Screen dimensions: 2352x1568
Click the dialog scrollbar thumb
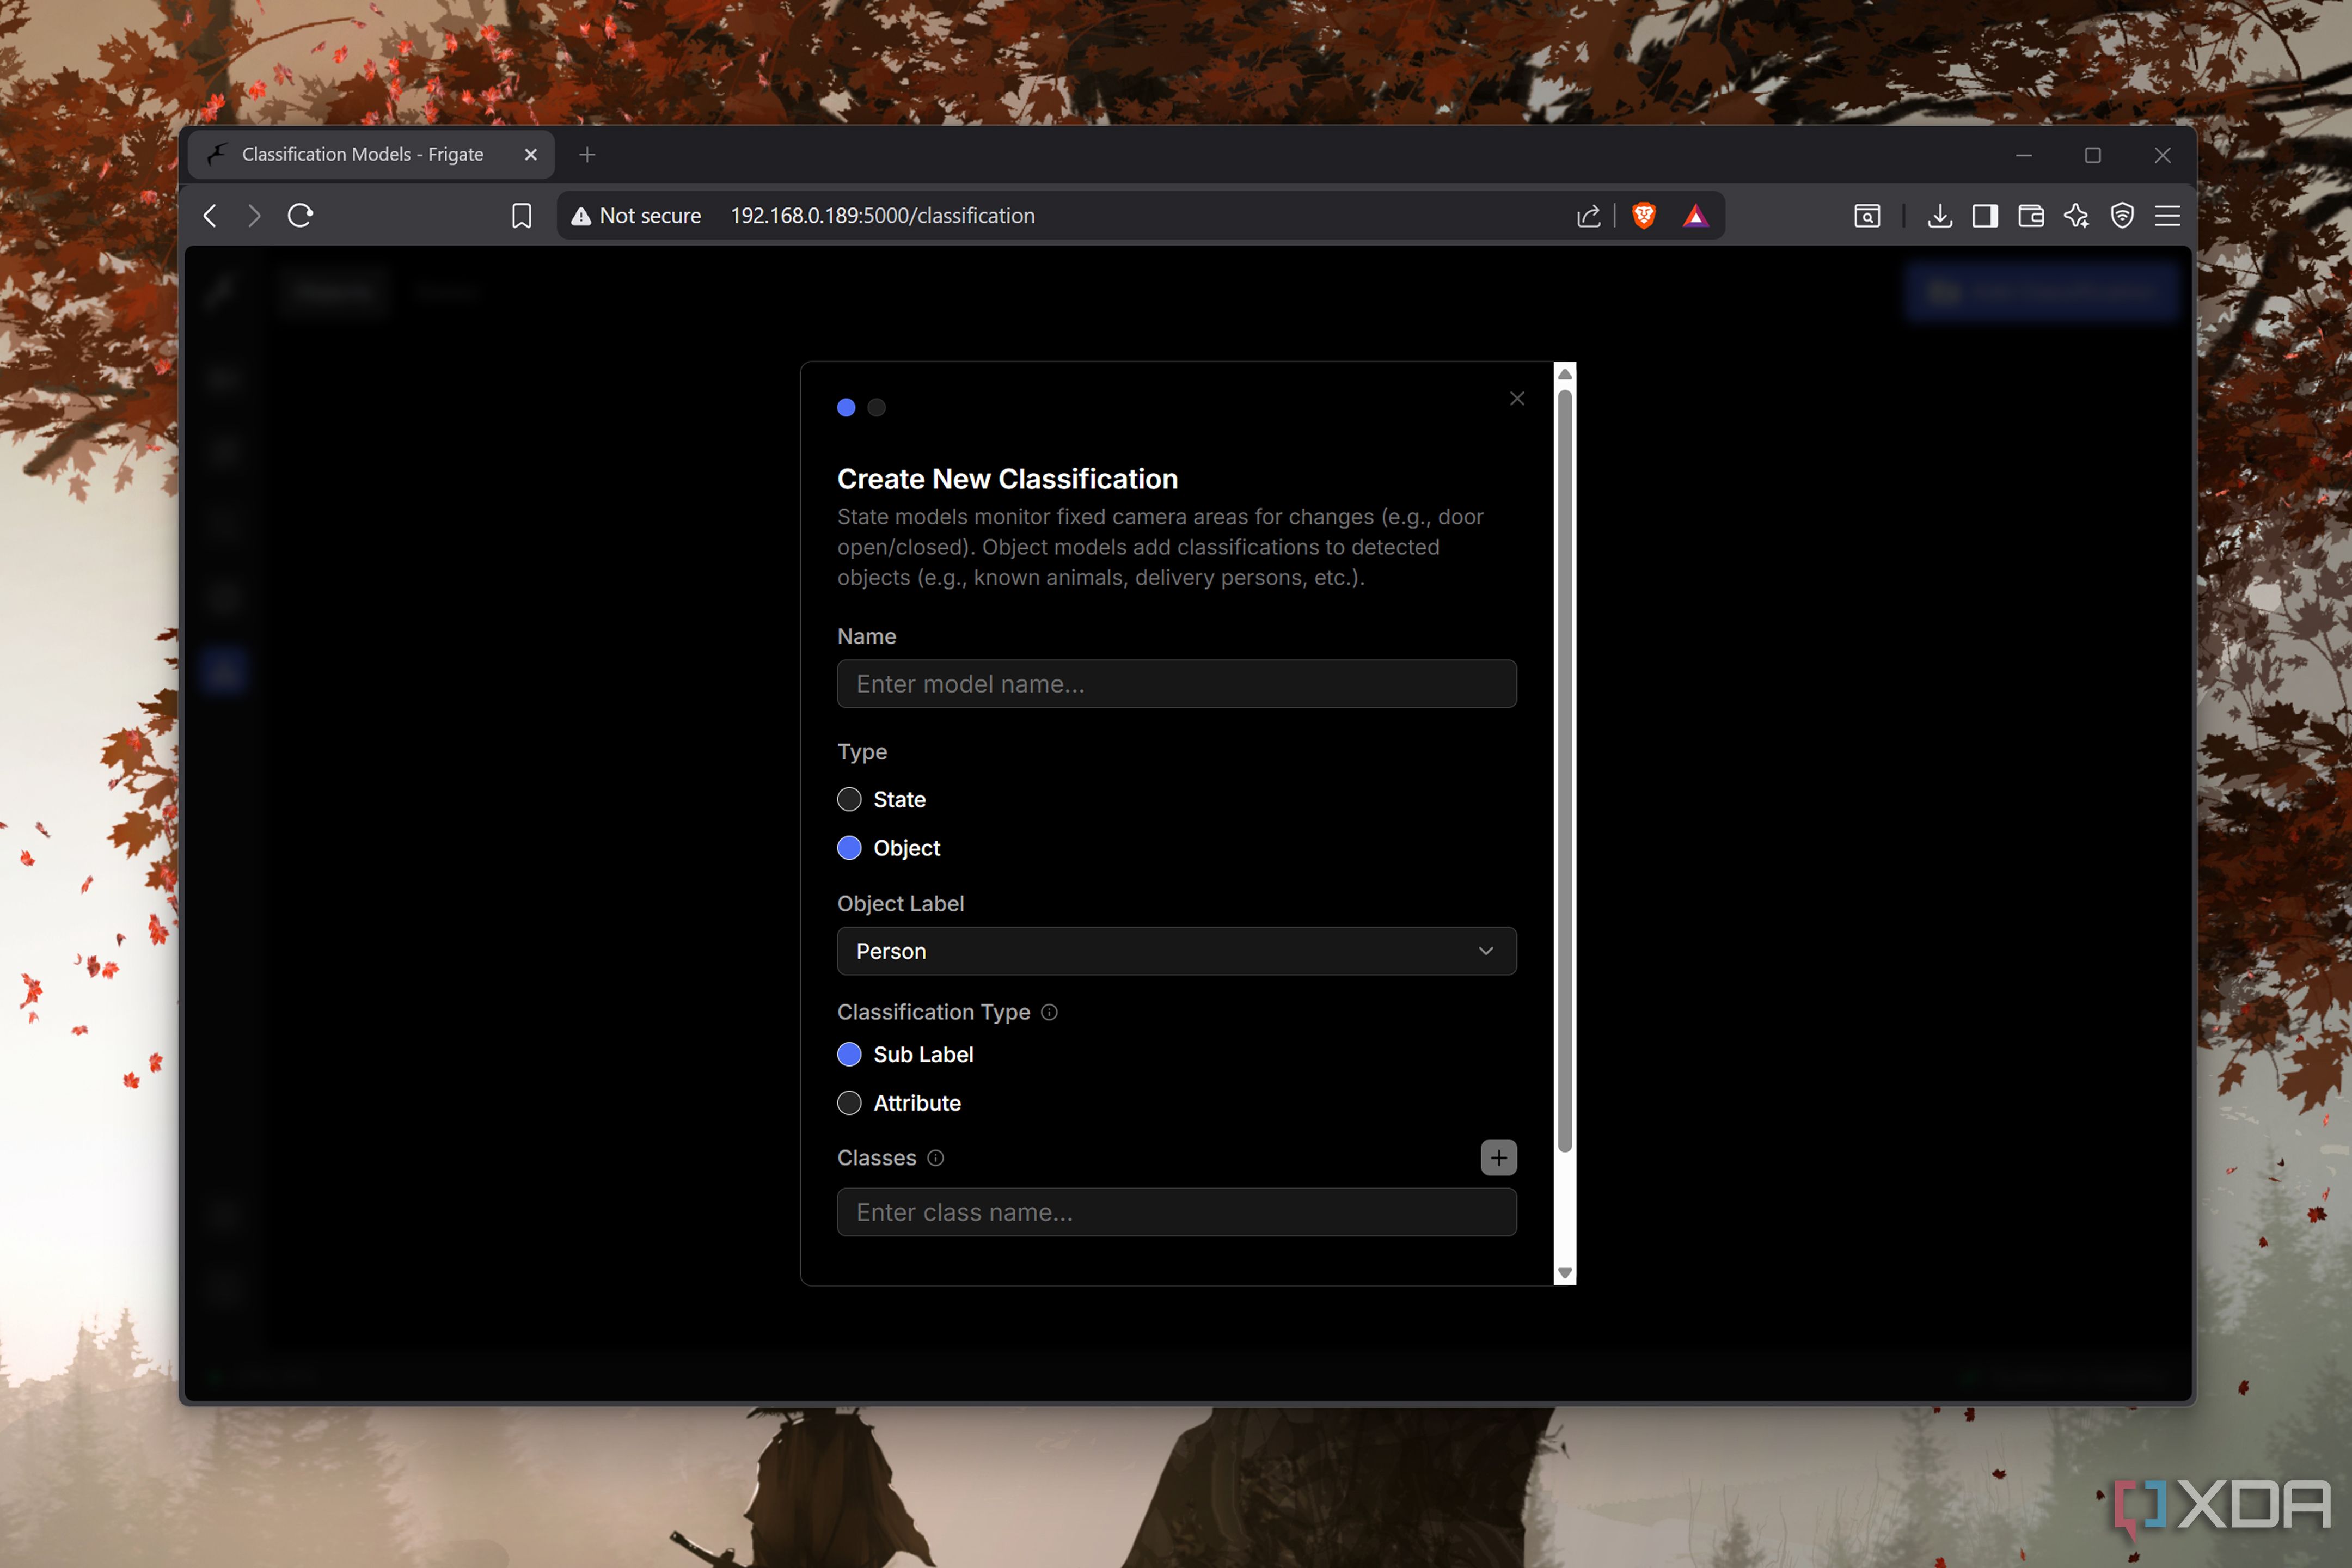(x=1565, y=770)
